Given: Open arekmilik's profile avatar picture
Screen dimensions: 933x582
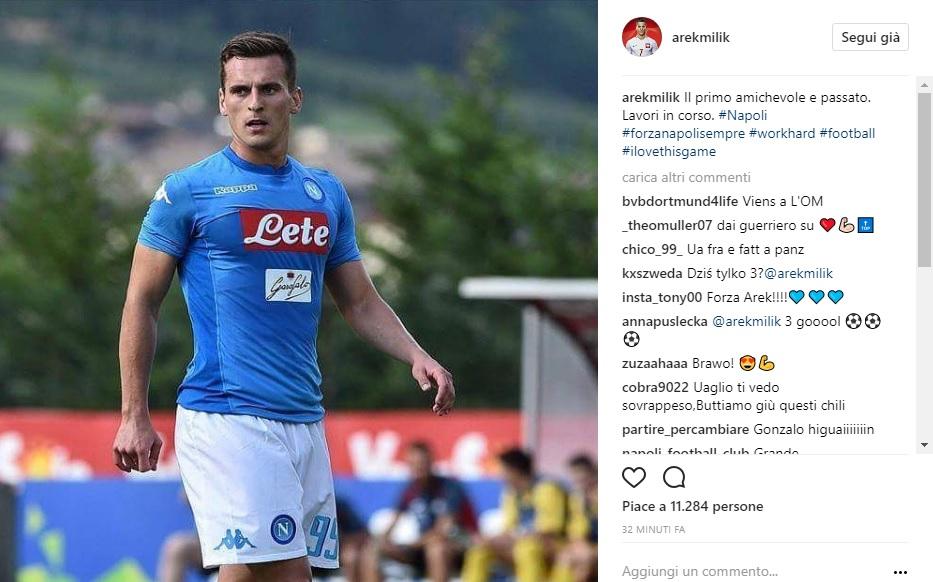Looking at the screenshot, I should pyautogui.click(x=642, y=37).
